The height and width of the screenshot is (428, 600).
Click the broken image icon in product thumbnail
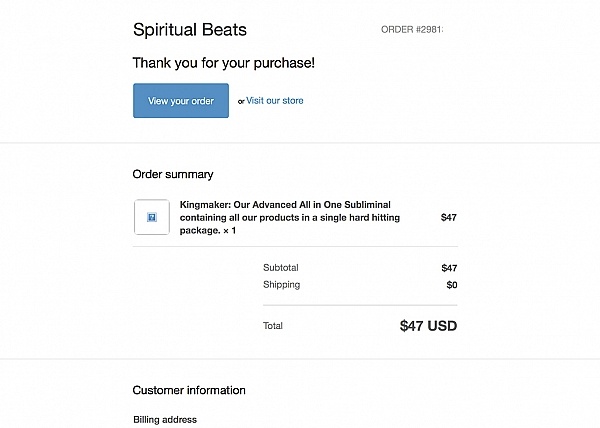(x=152, y=217)
